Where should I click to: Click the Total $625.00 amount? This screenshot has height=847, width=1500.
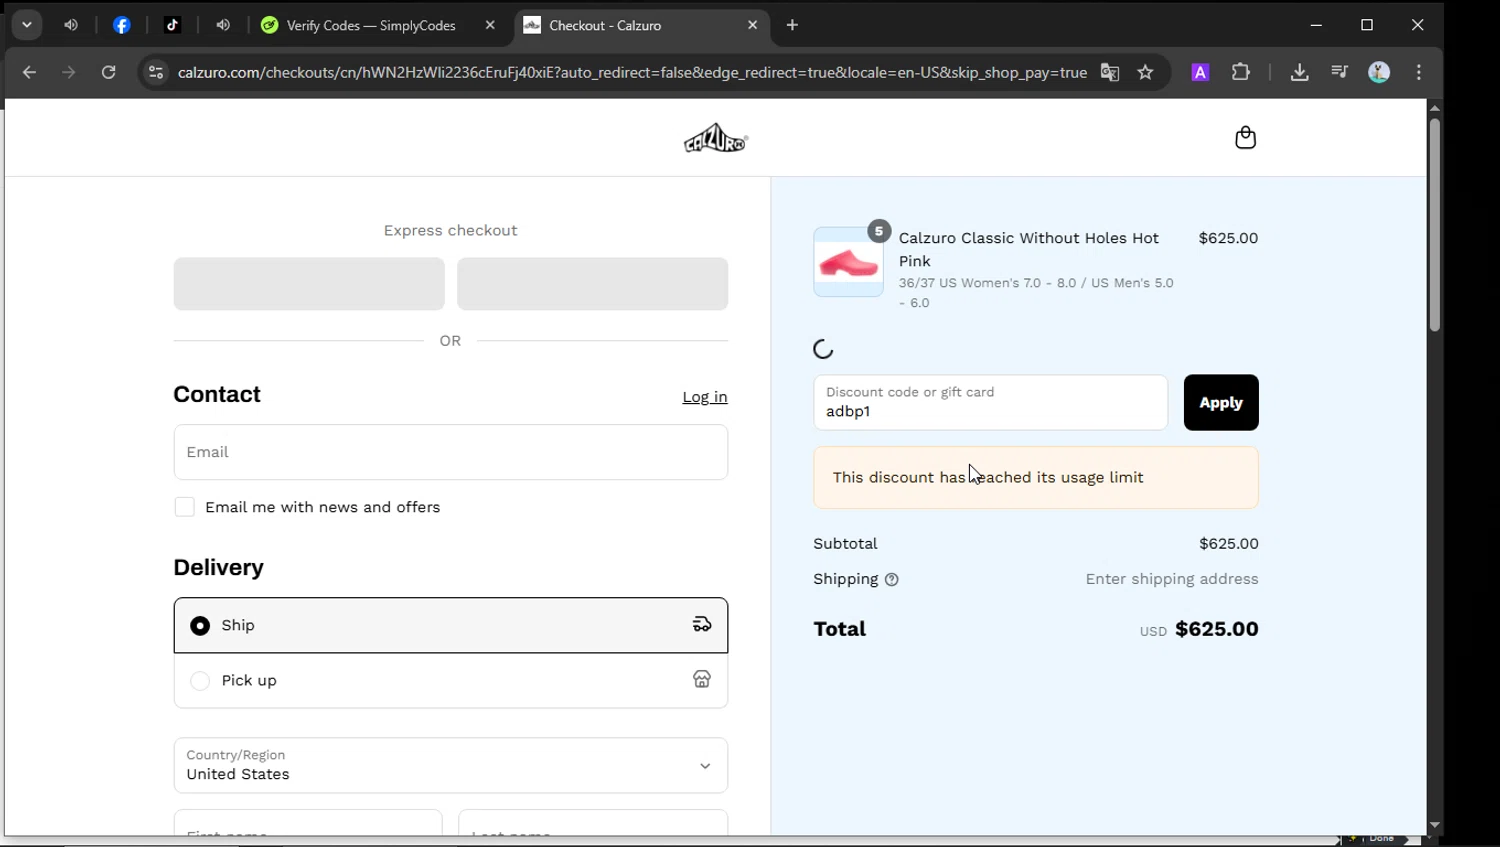click(1217, 629)
